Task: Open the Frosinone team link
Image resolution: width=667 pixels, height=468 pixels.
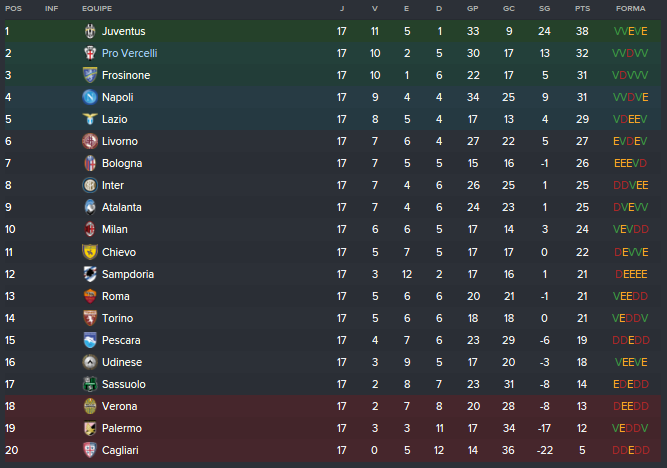Action: click(x=126, y=75)
